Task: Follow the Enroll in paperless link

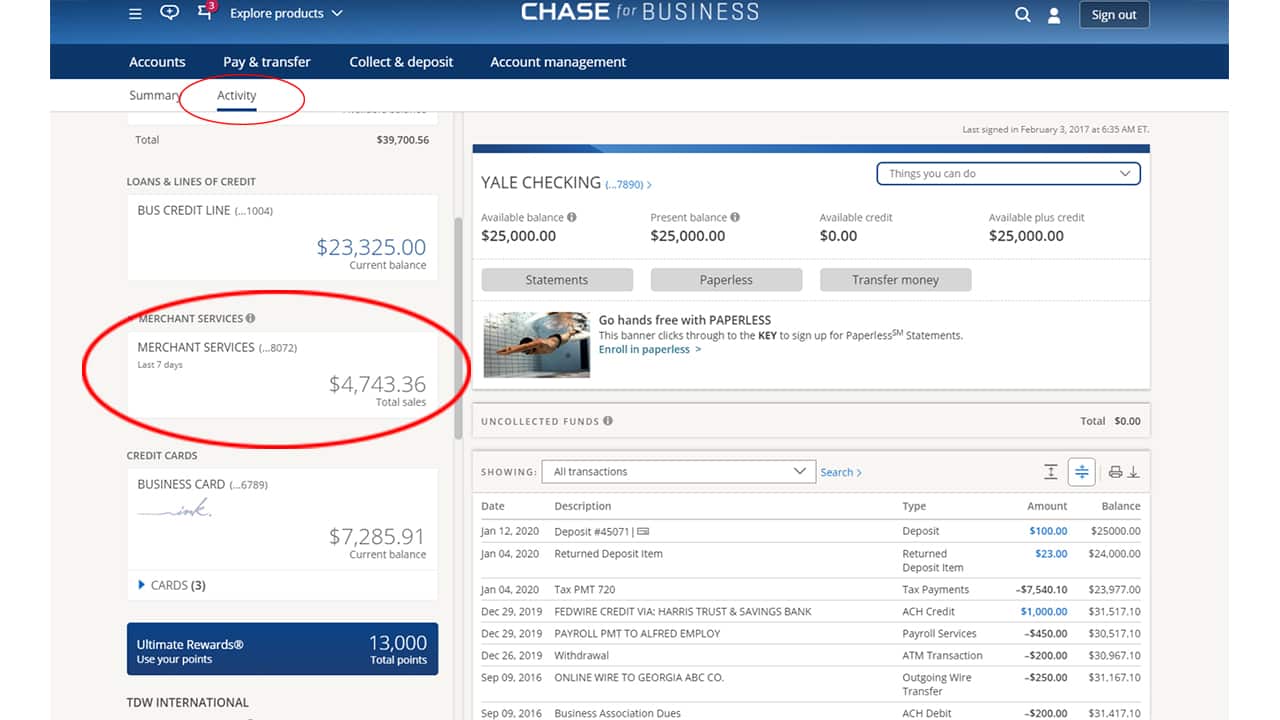Action: [650, 350]
